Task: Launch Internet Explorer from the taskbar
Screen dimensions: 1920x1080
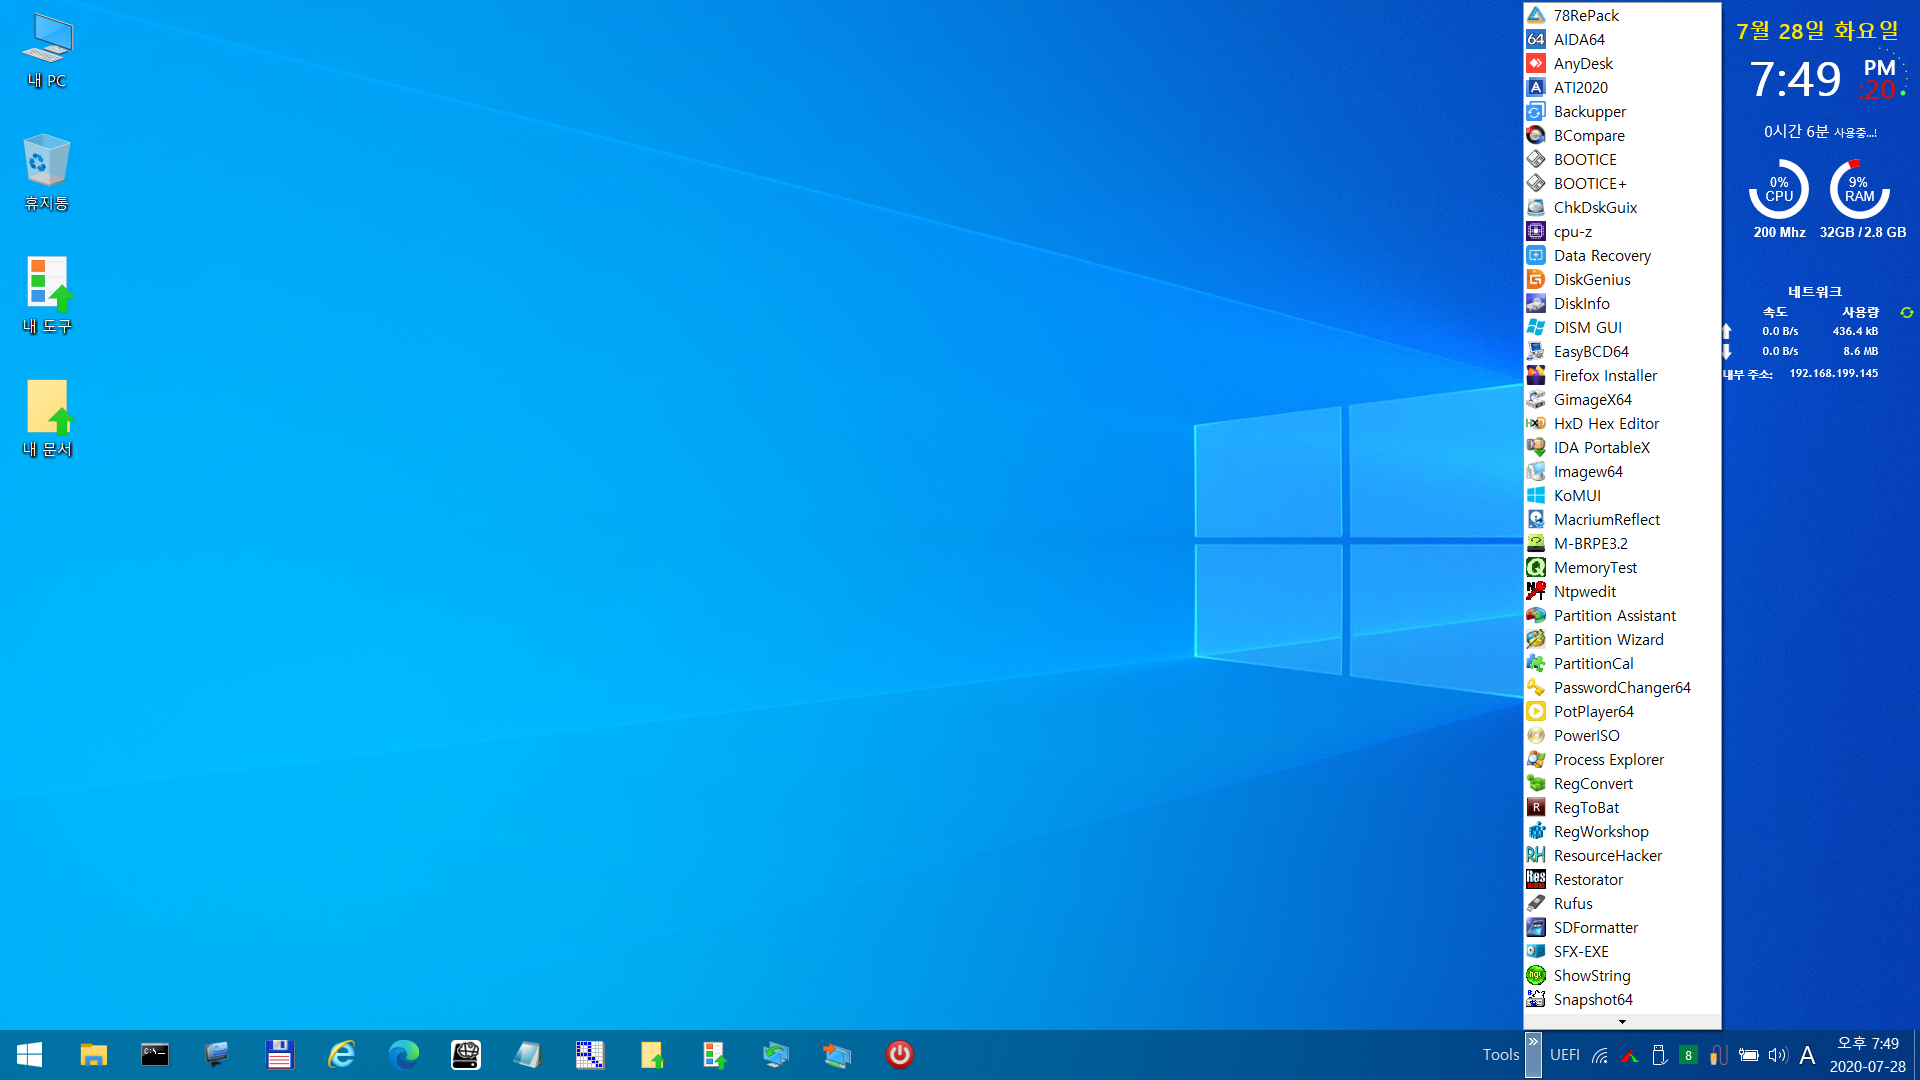Action: point(341,1055)
